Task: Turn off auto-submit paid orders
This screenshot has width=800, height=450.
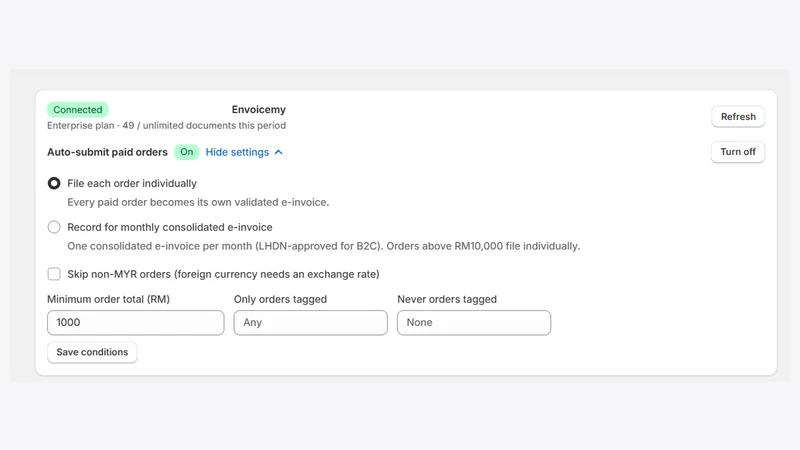Action: [738, 152]
